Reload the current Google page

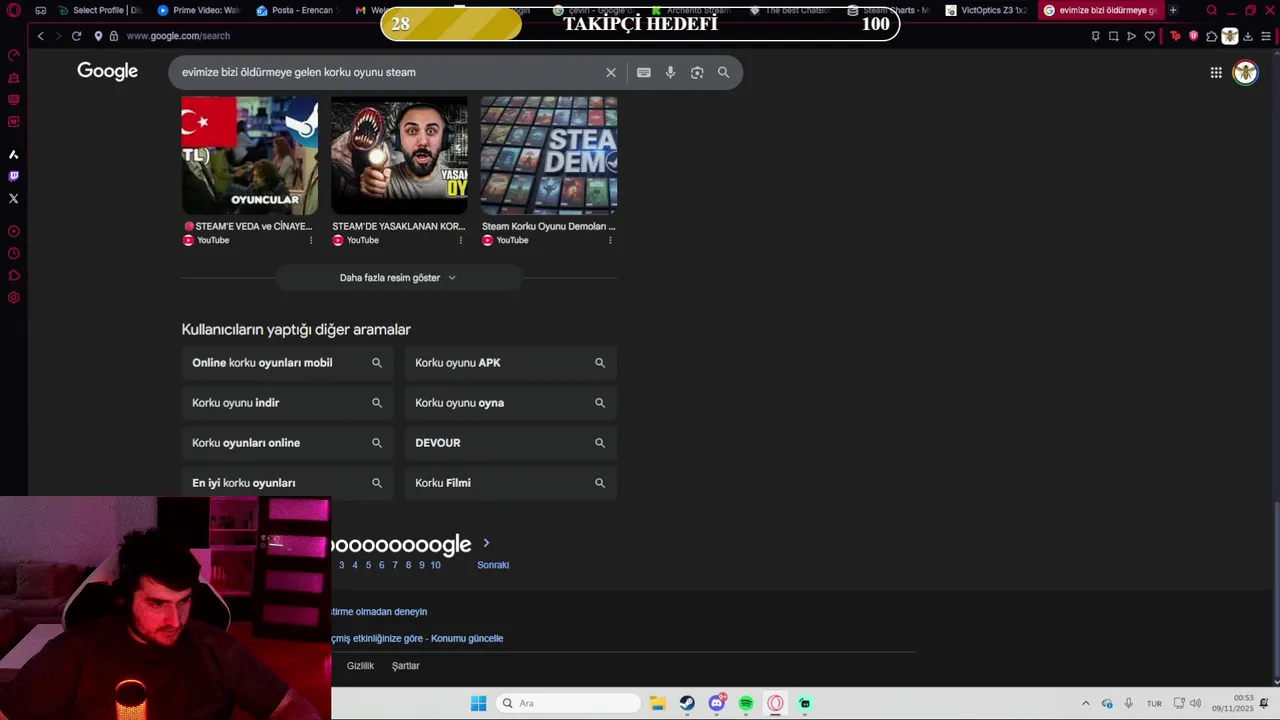[76, 36]
